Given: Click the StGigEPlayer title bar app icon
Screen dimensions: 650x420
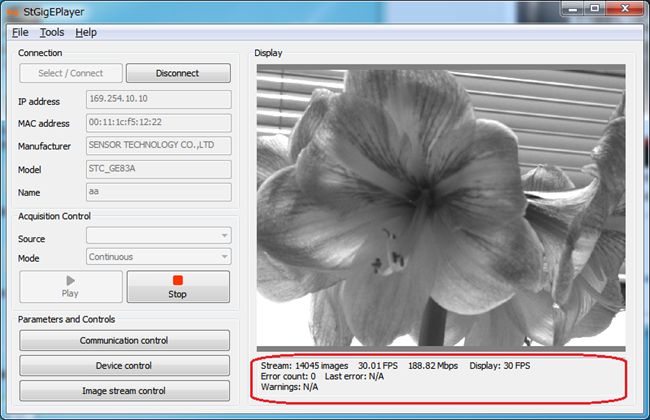Looking at the screenshot, I should [13, 11].
